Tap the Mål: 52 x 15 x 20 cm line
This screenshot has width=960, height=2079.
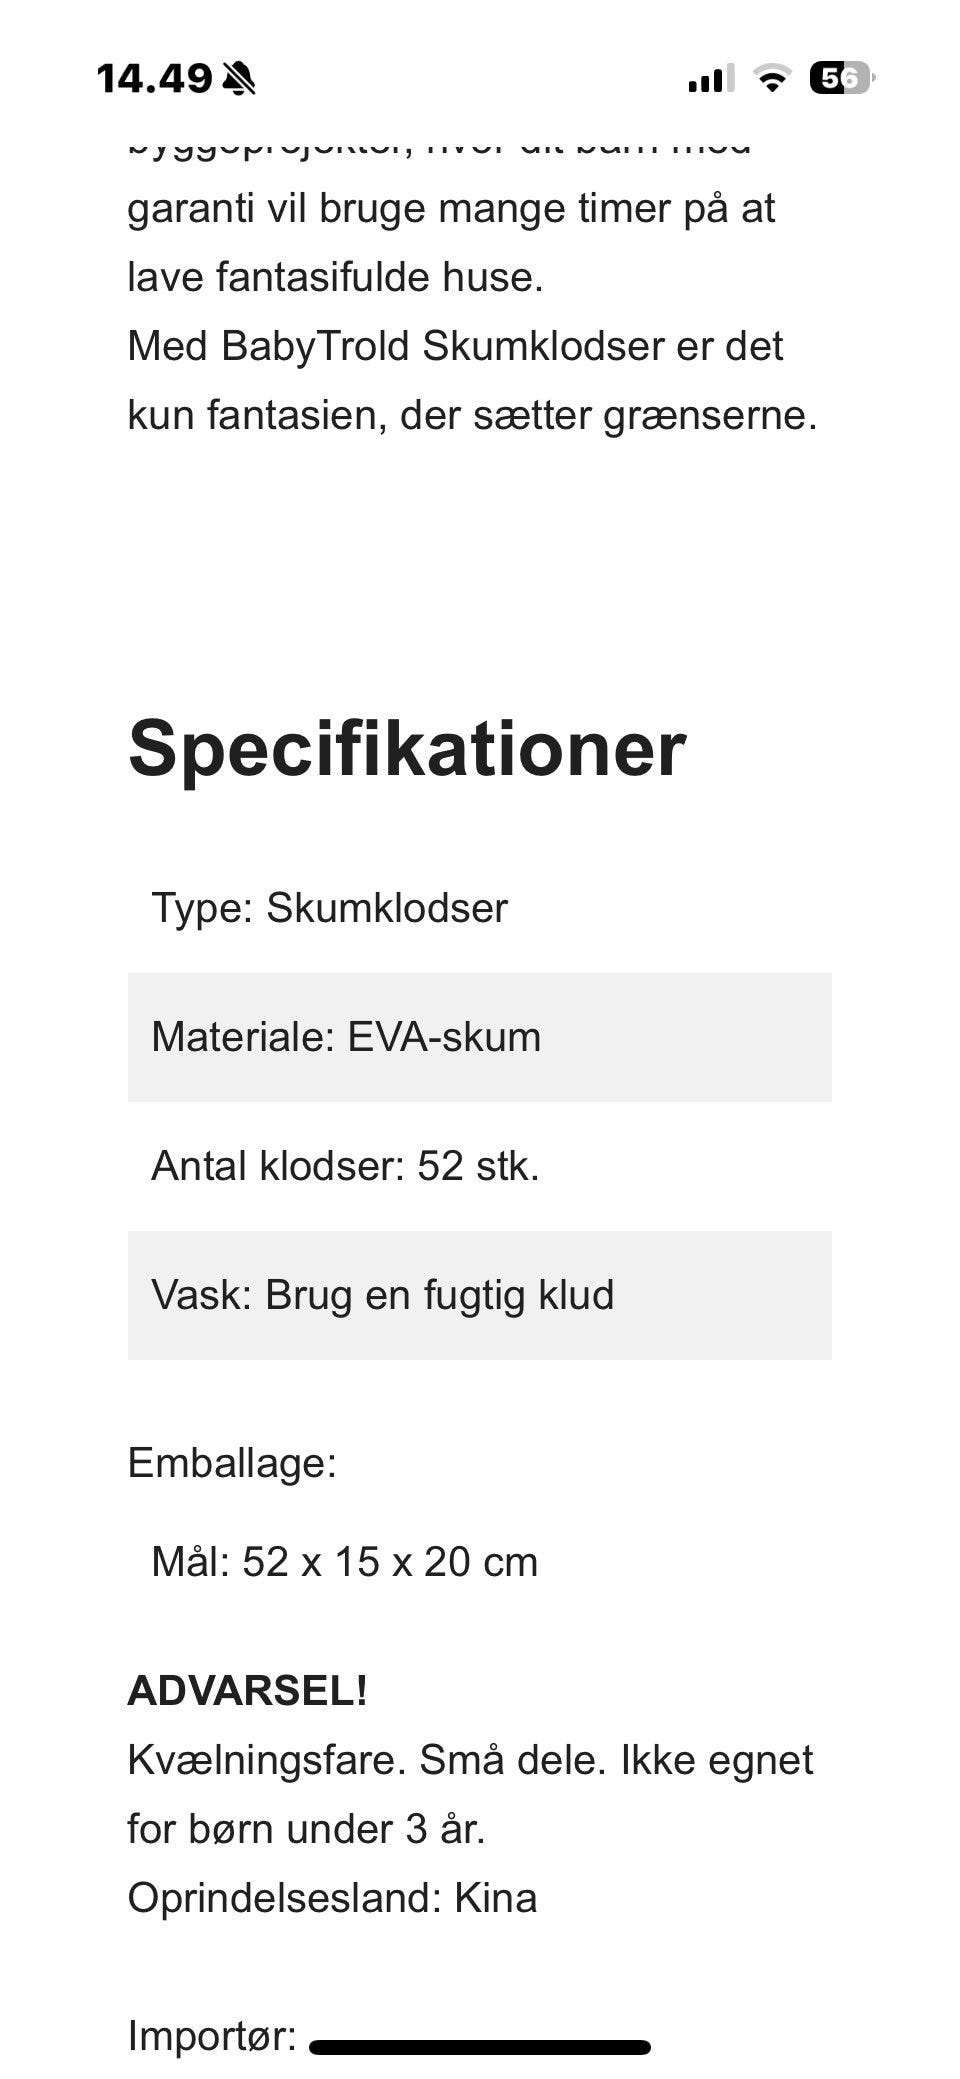(344, 1562)
